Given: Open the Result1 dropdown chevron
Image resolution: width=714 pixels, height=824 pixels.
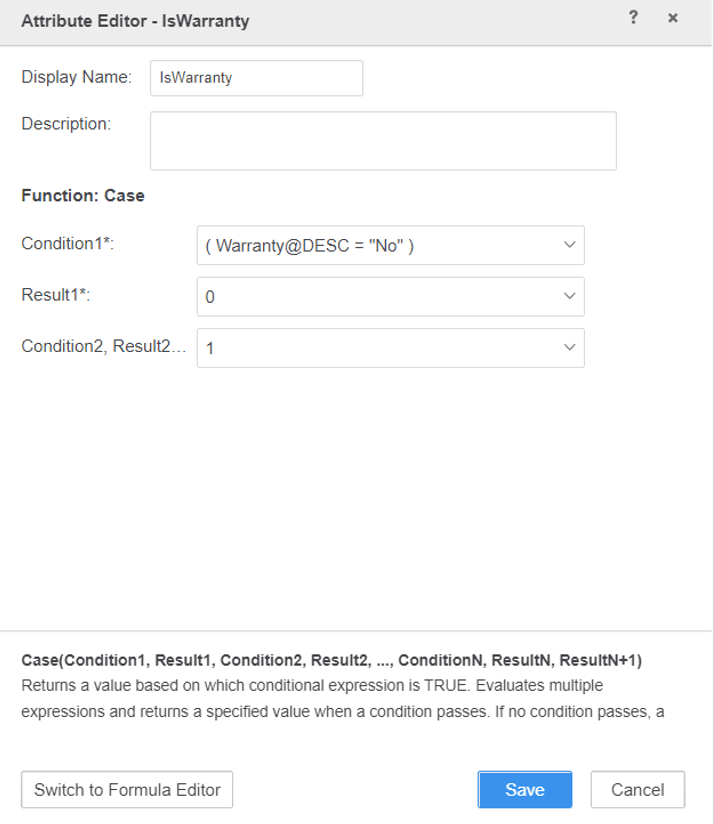Looking at the screenshot, I should (569, 297).
